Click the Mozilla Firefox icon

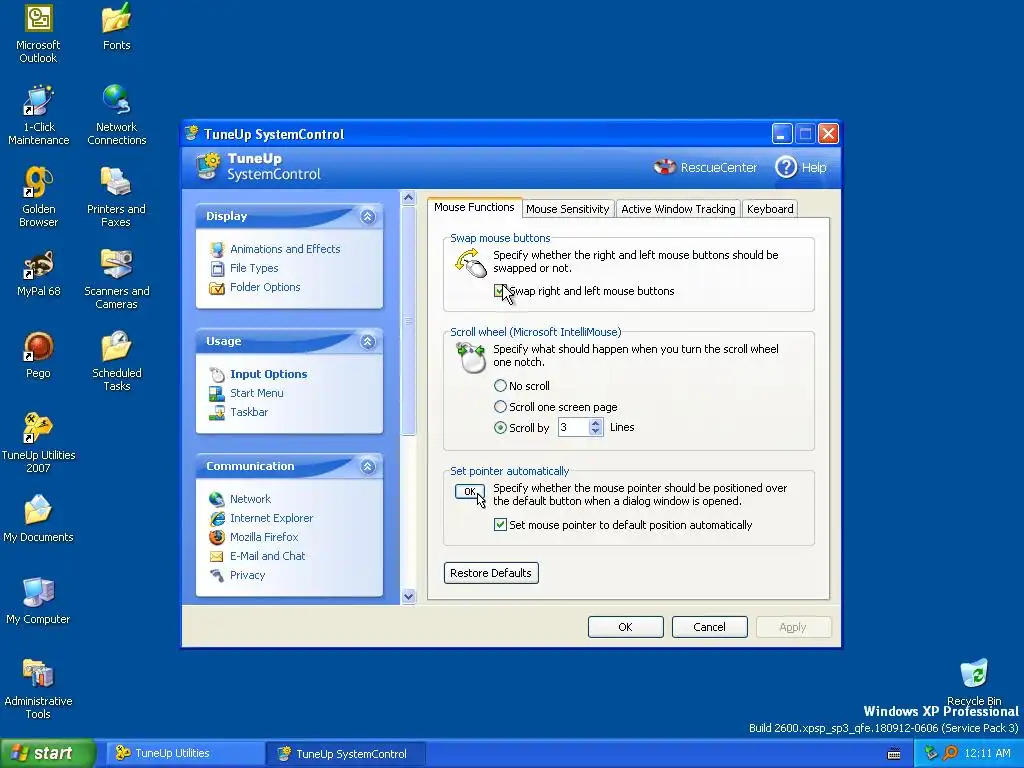[x=217, y=537]
